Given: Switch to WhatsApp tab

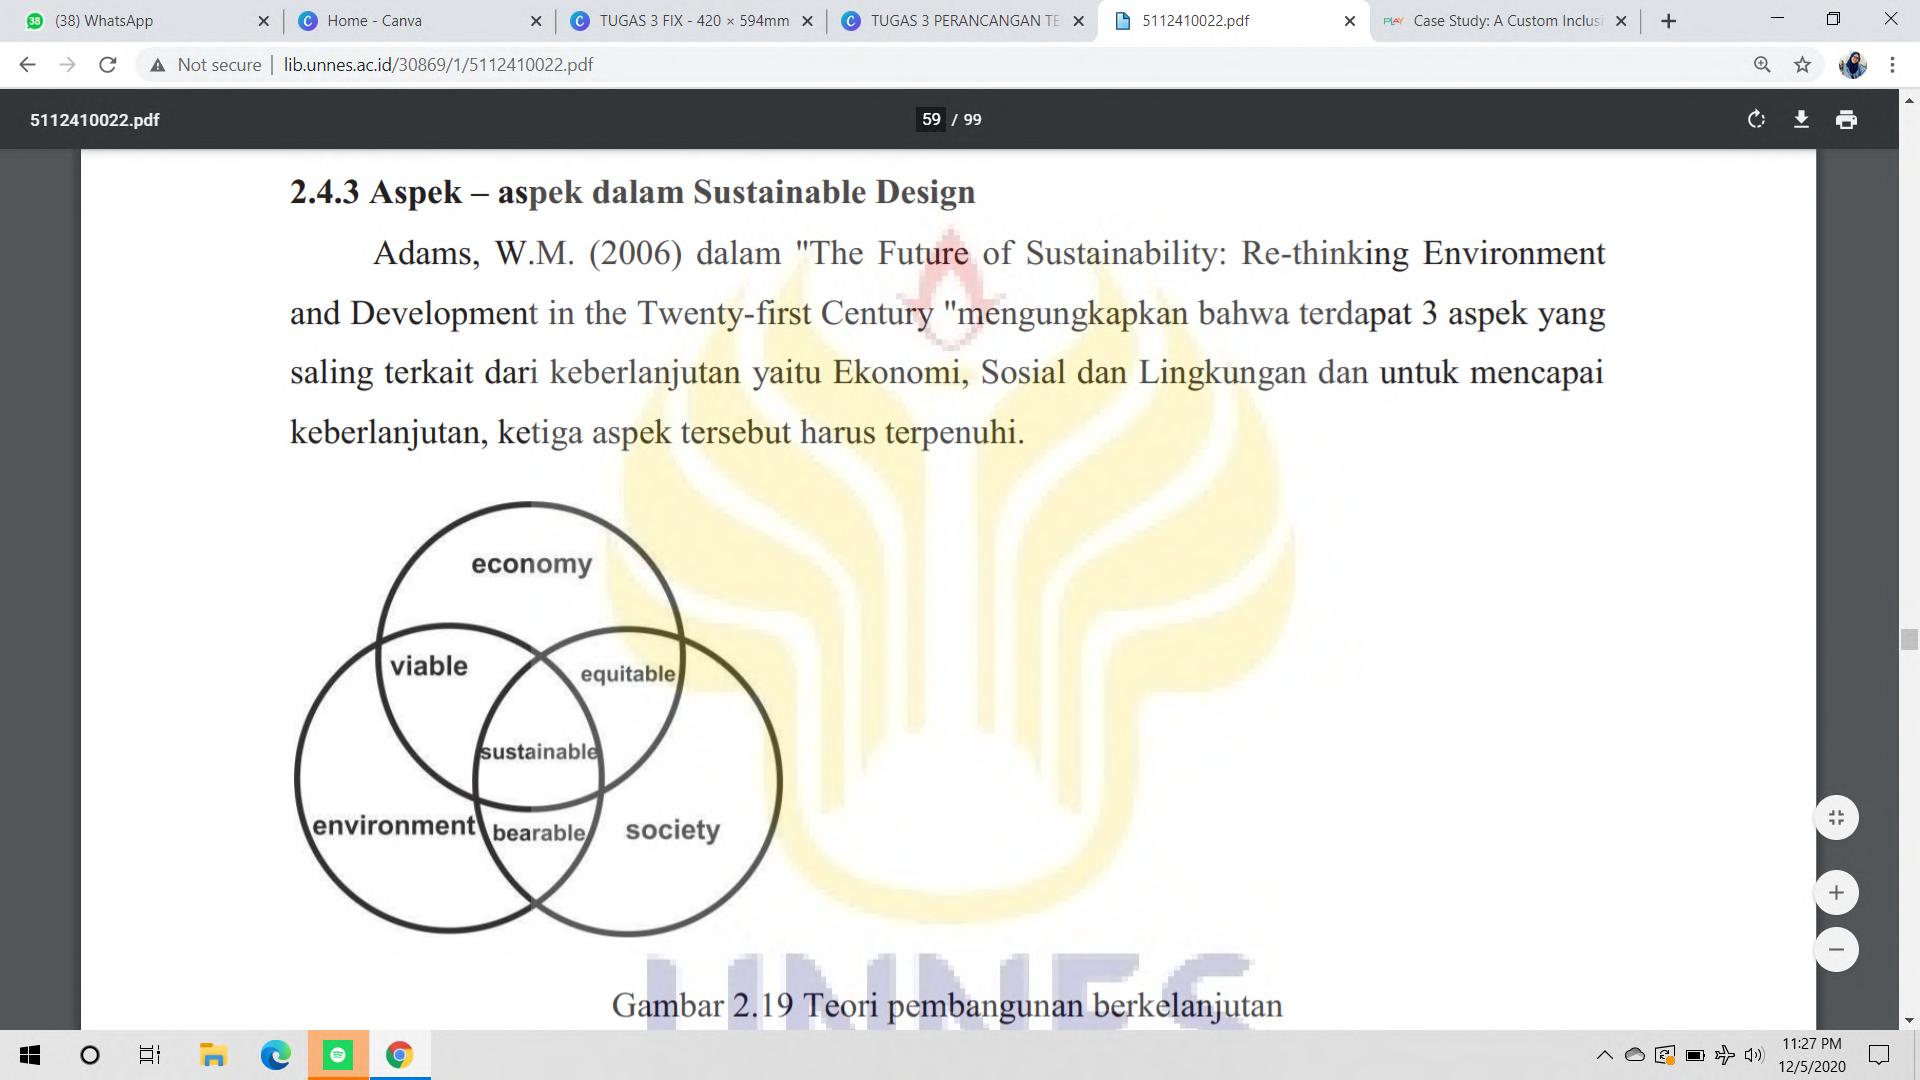Looking at the screenshot, I should tap(105, 21).
